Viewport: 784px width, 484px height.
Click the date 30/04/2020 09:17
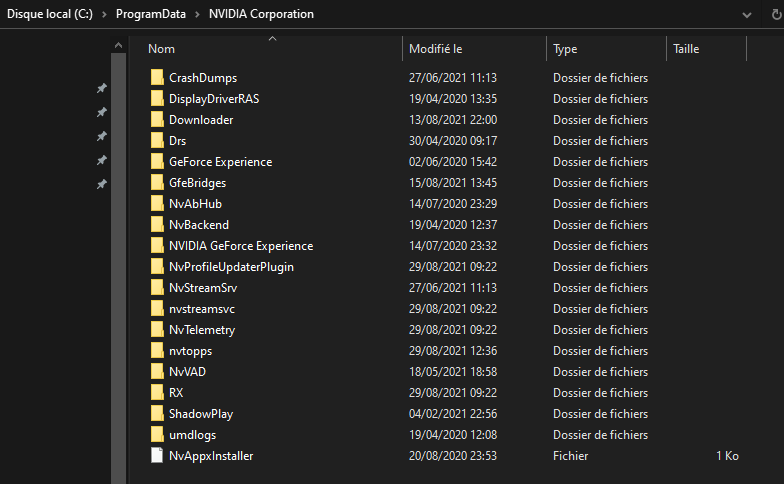453,140
